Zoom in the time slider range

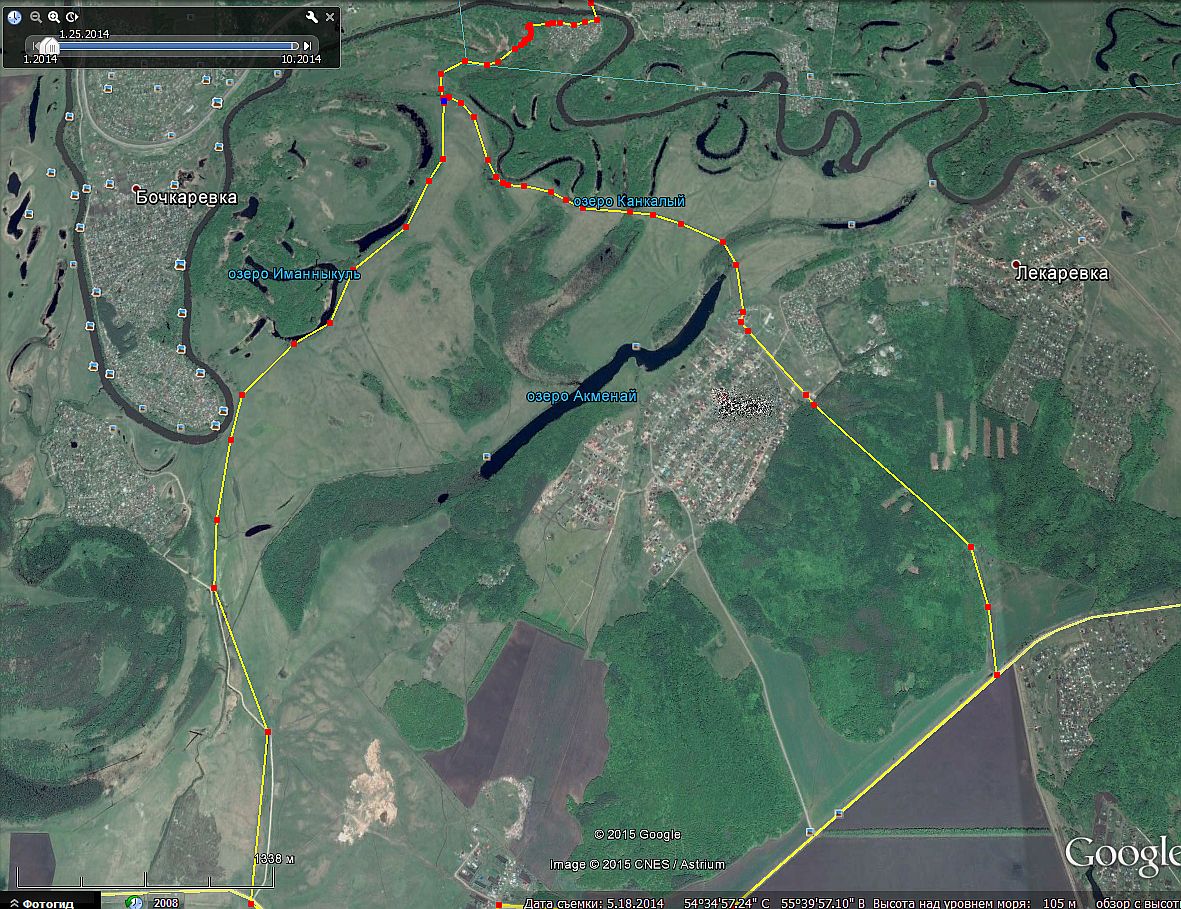tap(53, 17)
